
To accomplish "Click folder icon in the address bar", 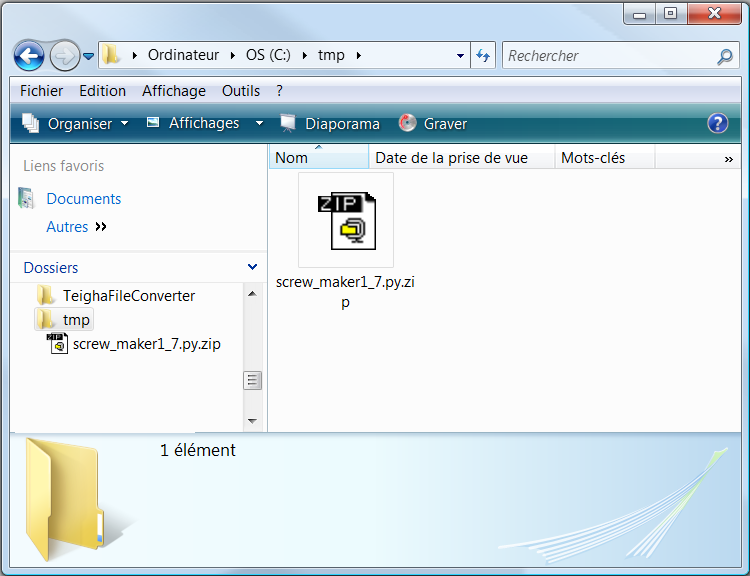I will pyautogui.click(x=110, y=55).
